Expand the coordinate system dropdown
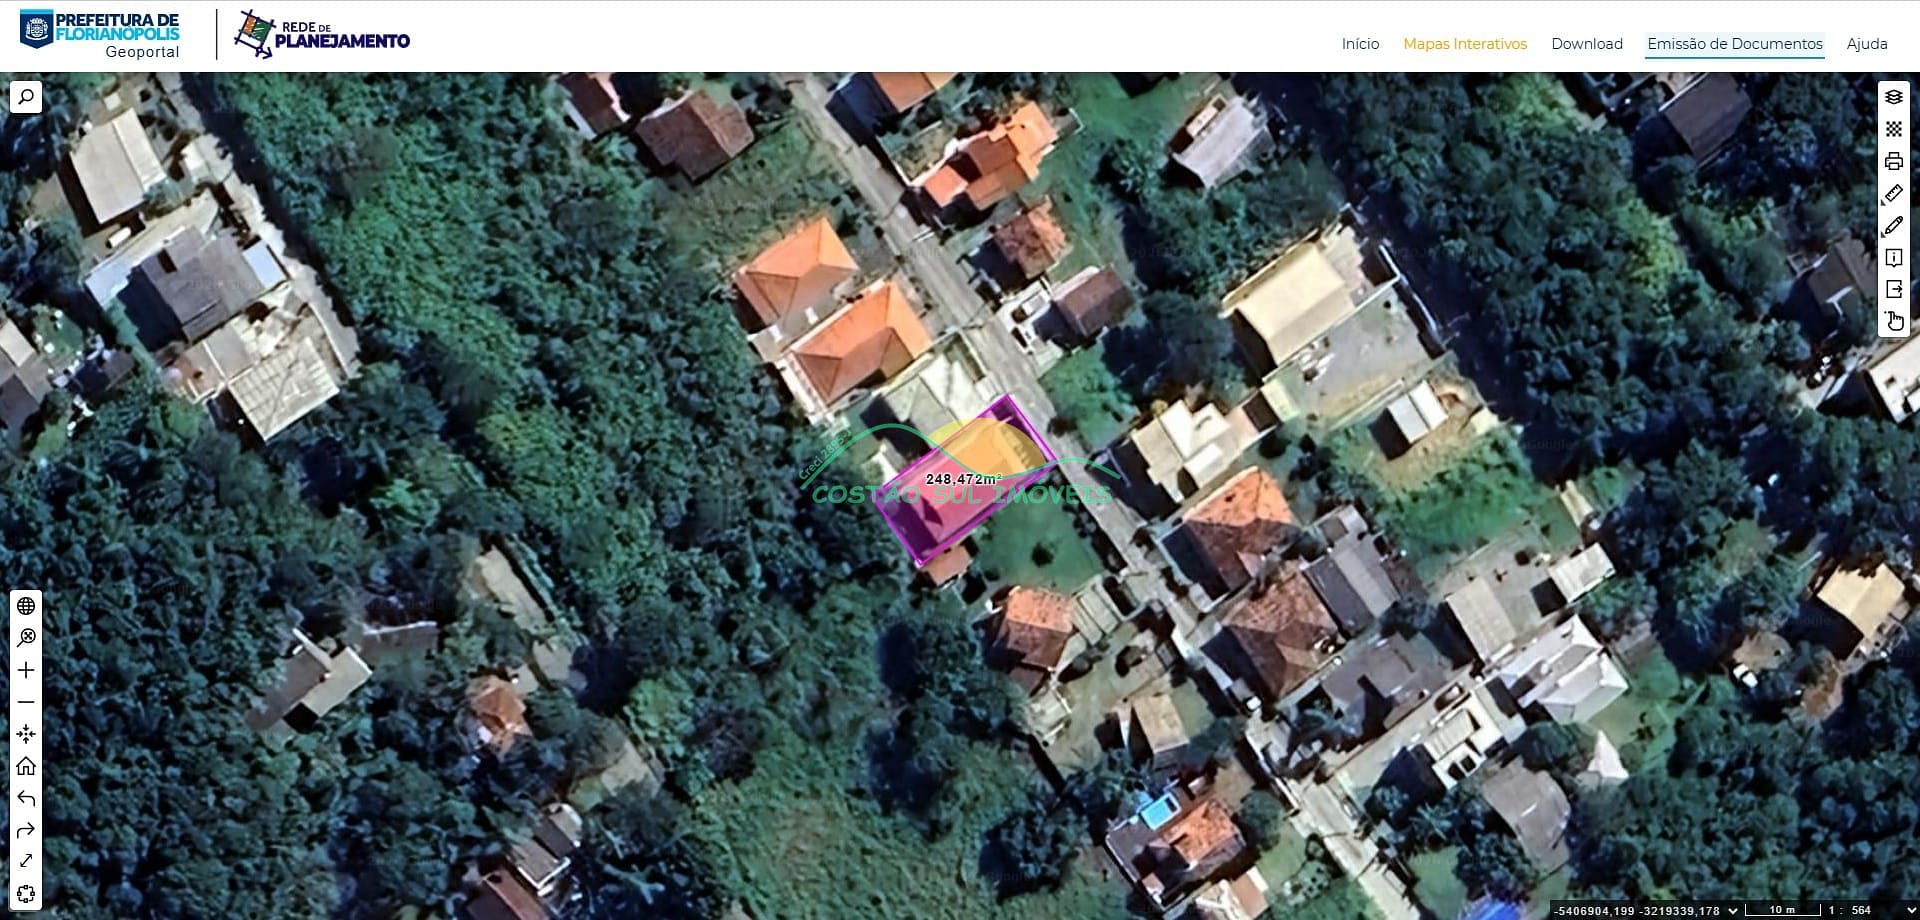This screenshot has height=920, width=1920. [1733, 910]
